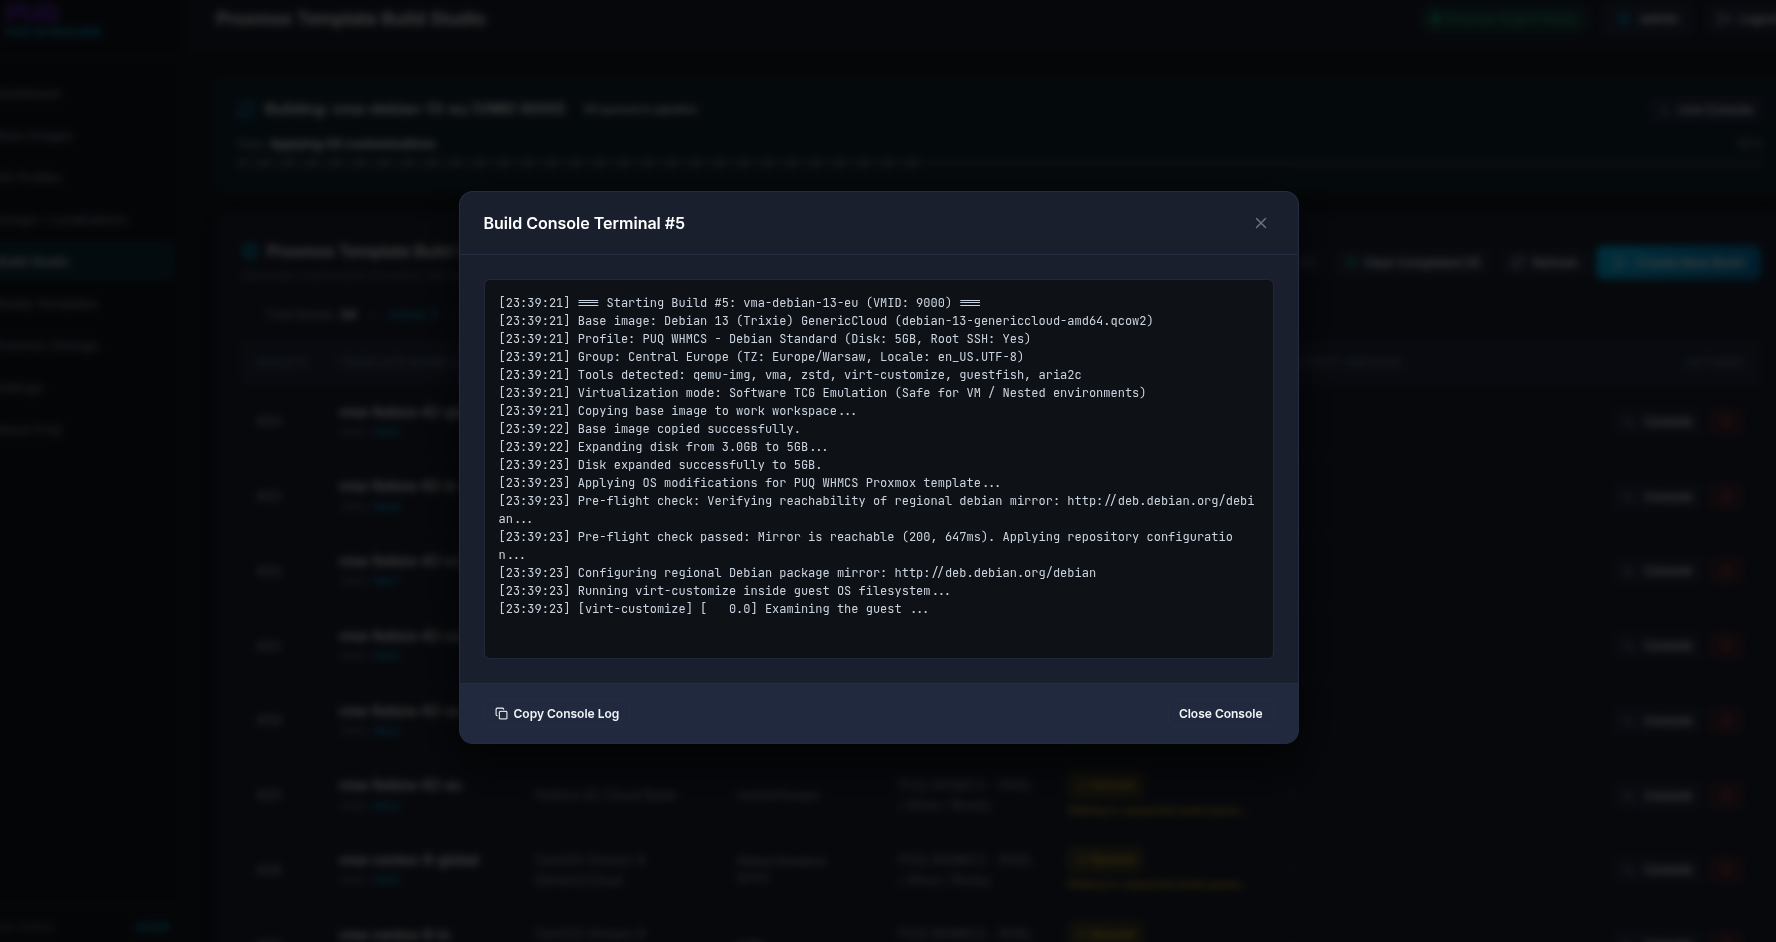Click the Close Console button
This screenshot has width=1776, height=942.
1220,714
